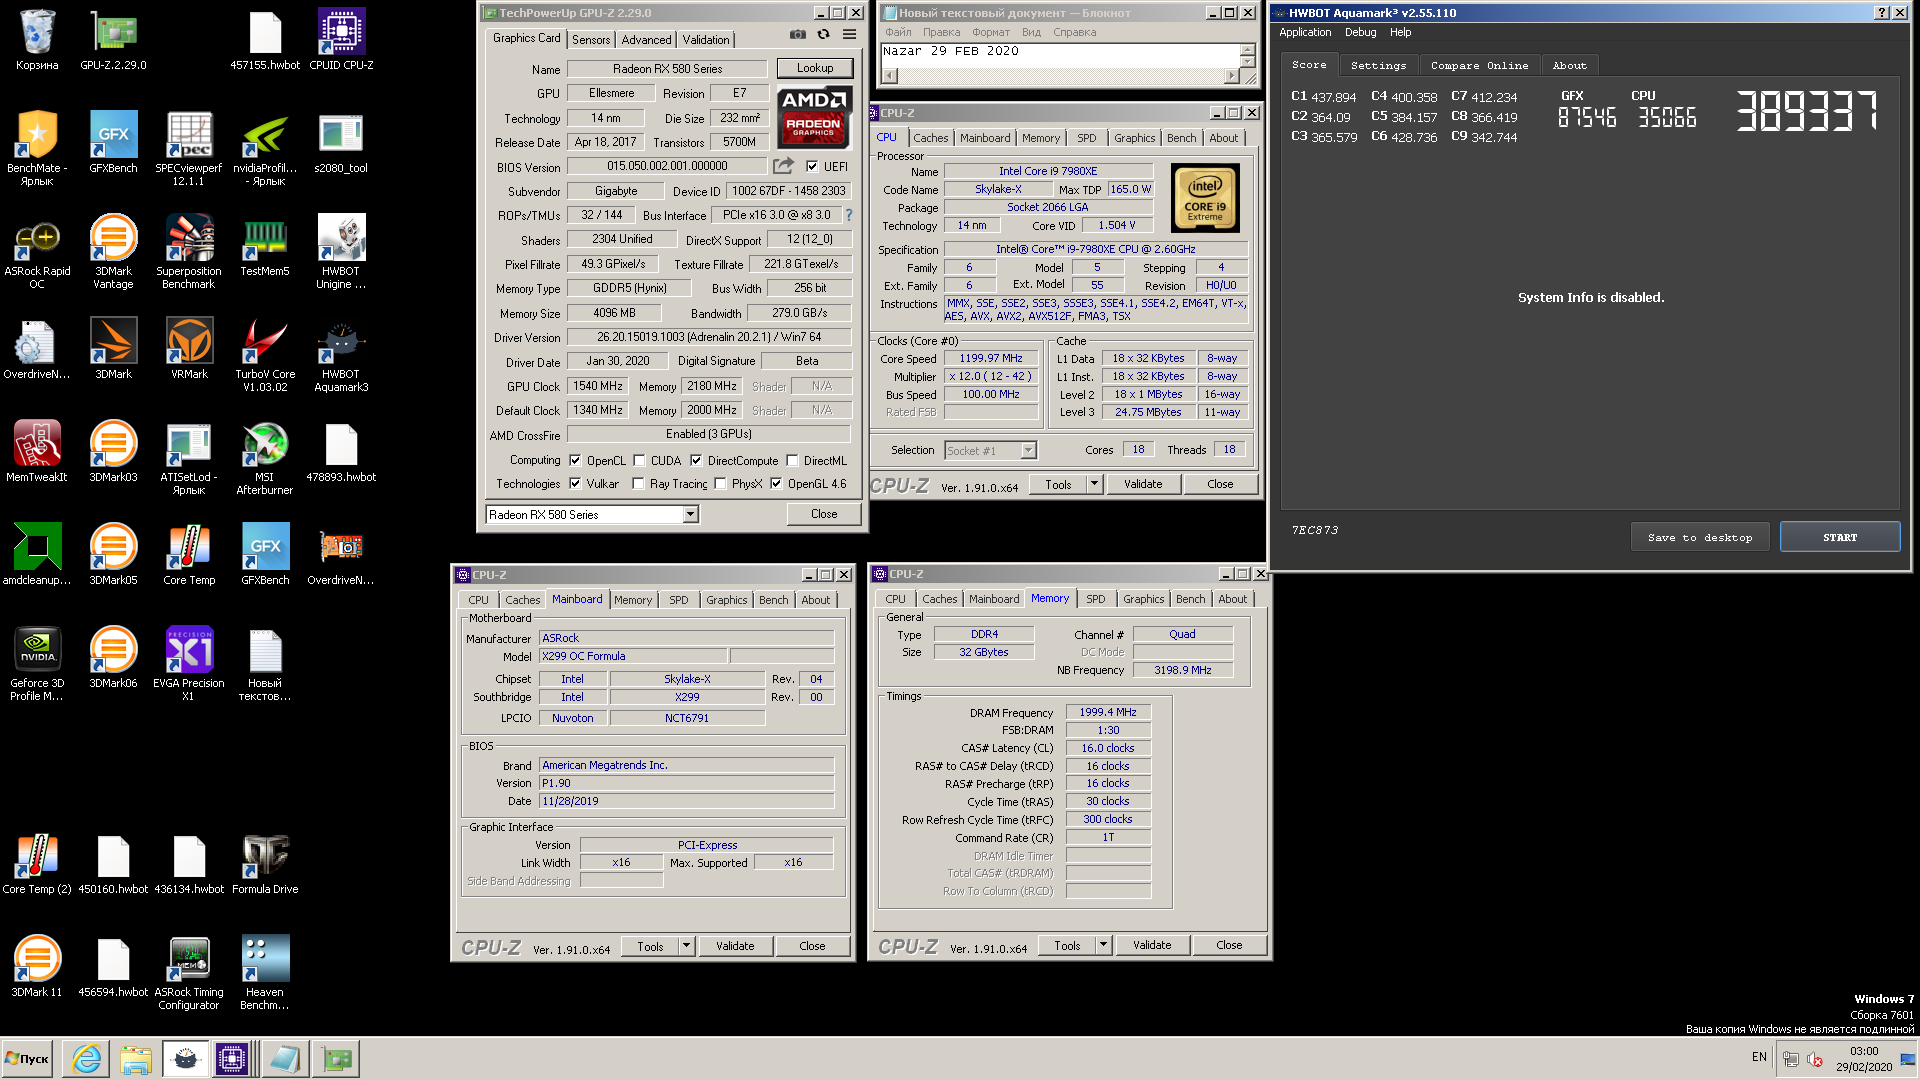The height and width of the screenshot is (1080, 1920).
Task: Open CPUID CPU-Z desktop shortcut
Action: click(341, 40)
